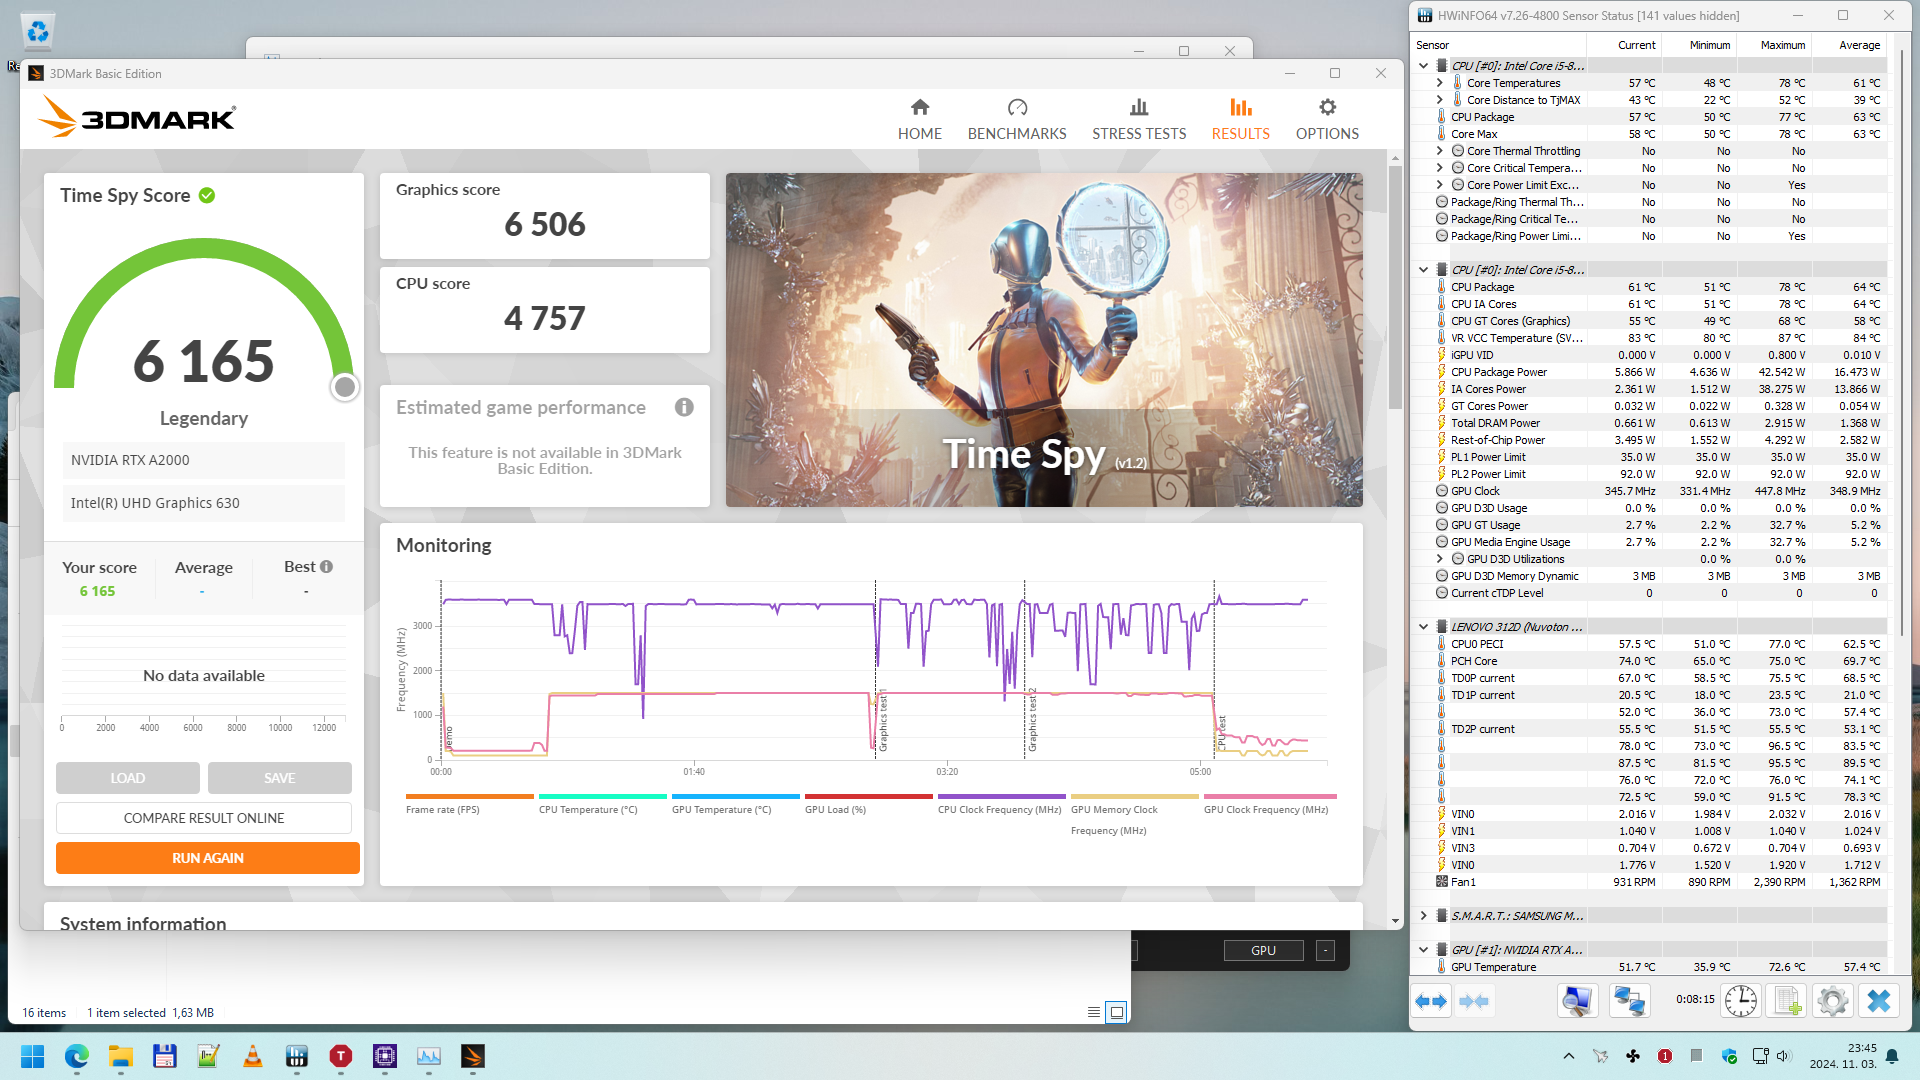
Task: Click blue X to close HWiNFO sensors
Action: pyautogui.click(x=1879, y=1001)
